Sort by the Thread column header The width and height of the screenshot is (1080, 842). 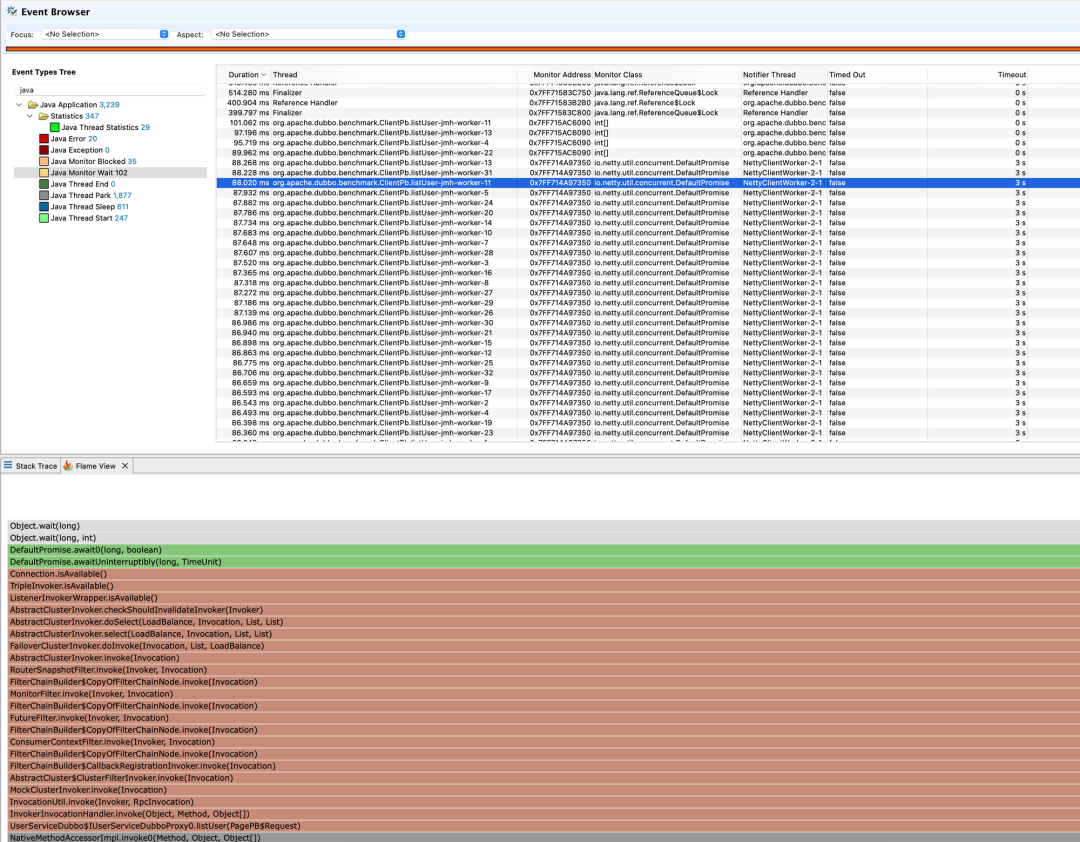tap(393, 74)
